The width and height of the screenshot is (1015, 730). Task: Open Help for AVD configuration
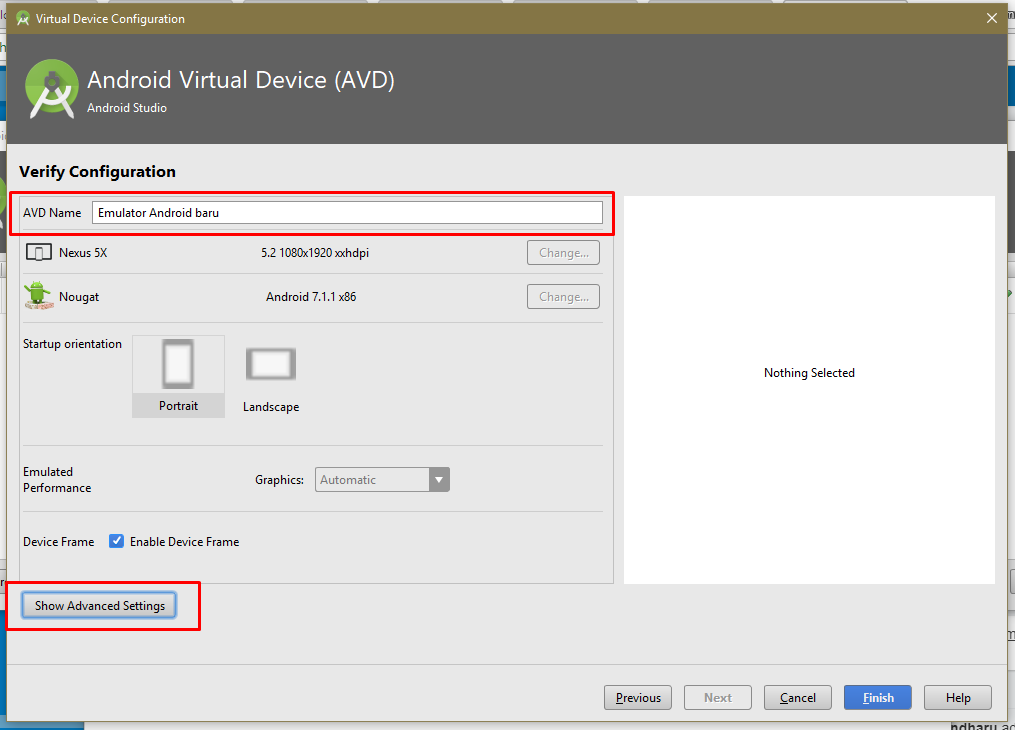958,698
